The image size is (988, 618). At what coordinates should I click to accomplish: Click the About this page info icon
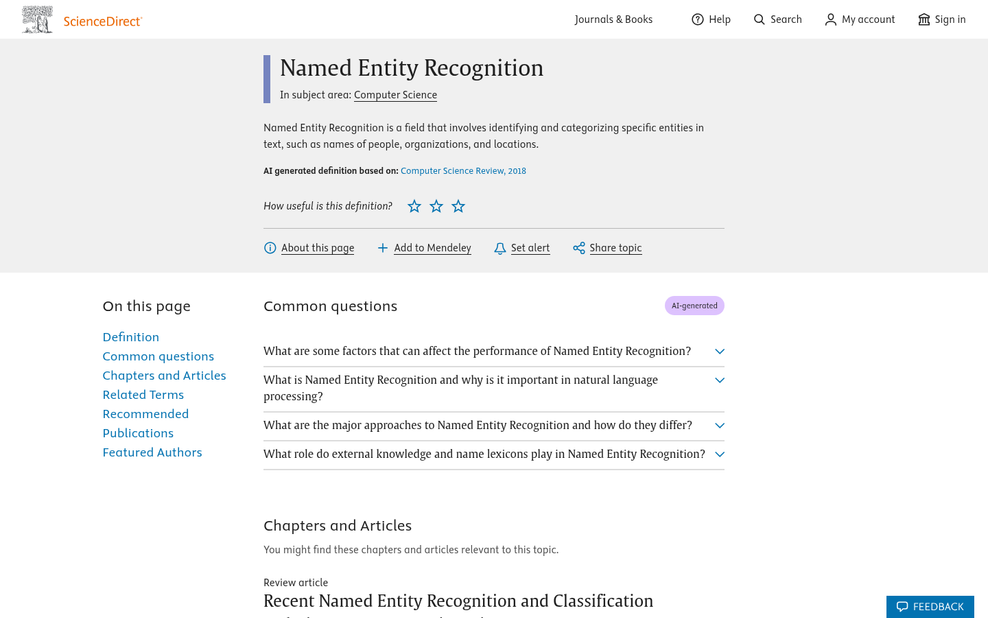[x=270, y=248]
